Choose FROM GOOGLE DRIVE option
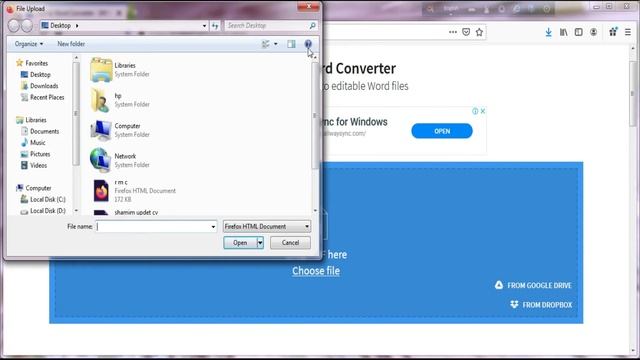 (533, 285)
